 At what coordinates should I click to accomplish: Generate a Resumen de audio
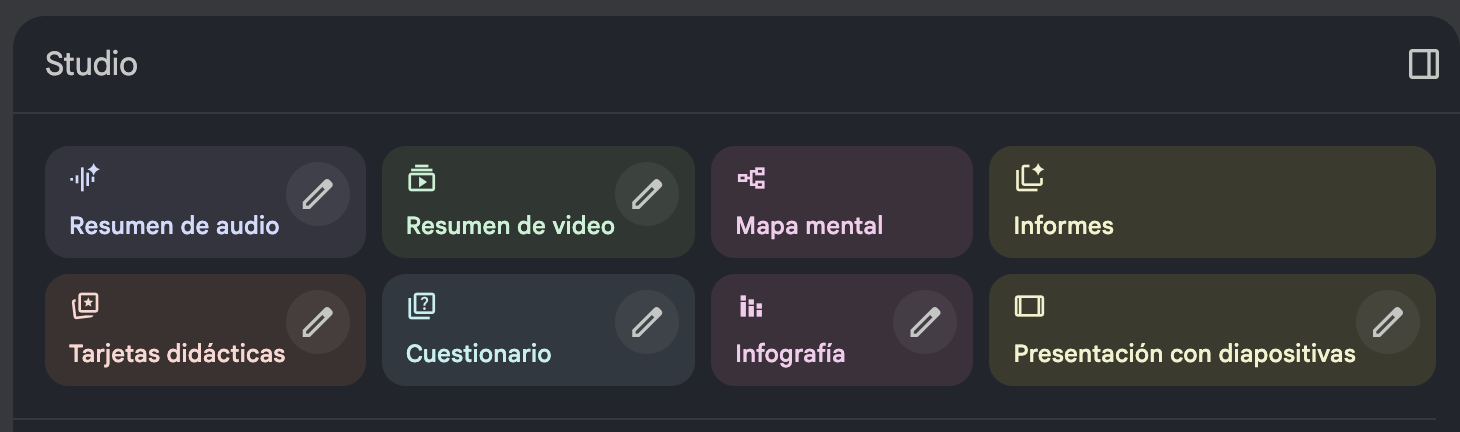coord(174,226)
